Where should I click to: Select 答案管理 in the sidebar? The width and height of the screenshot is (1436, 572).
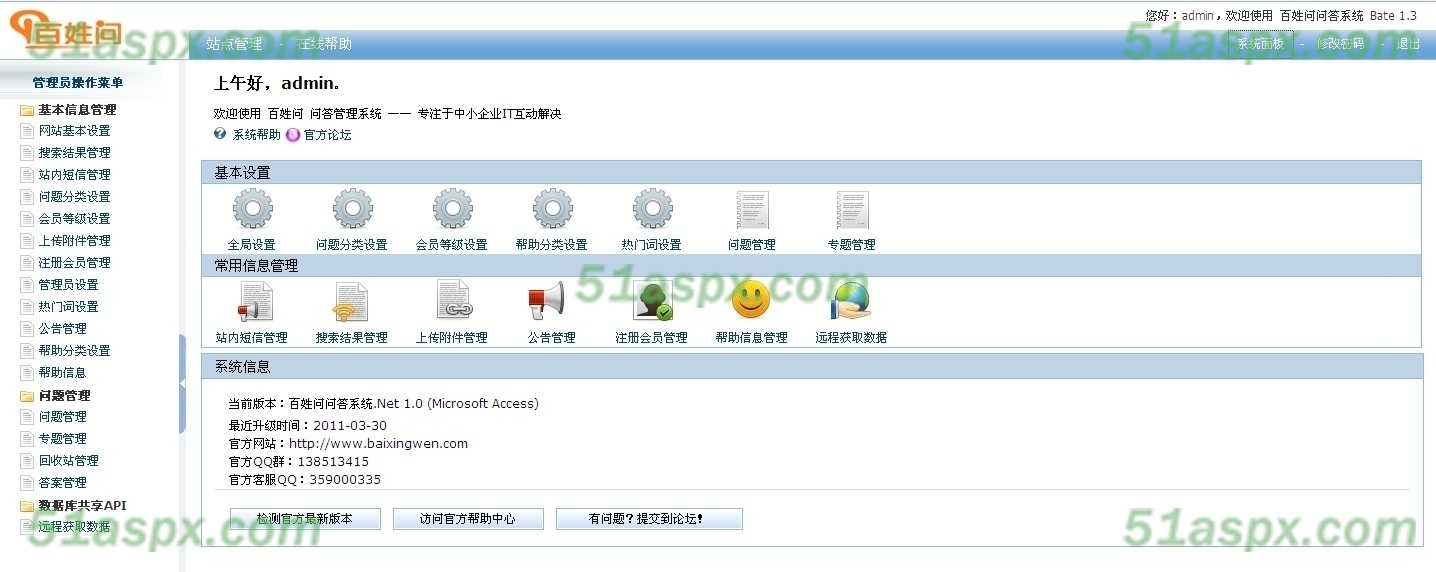click(x=62, y=483)
